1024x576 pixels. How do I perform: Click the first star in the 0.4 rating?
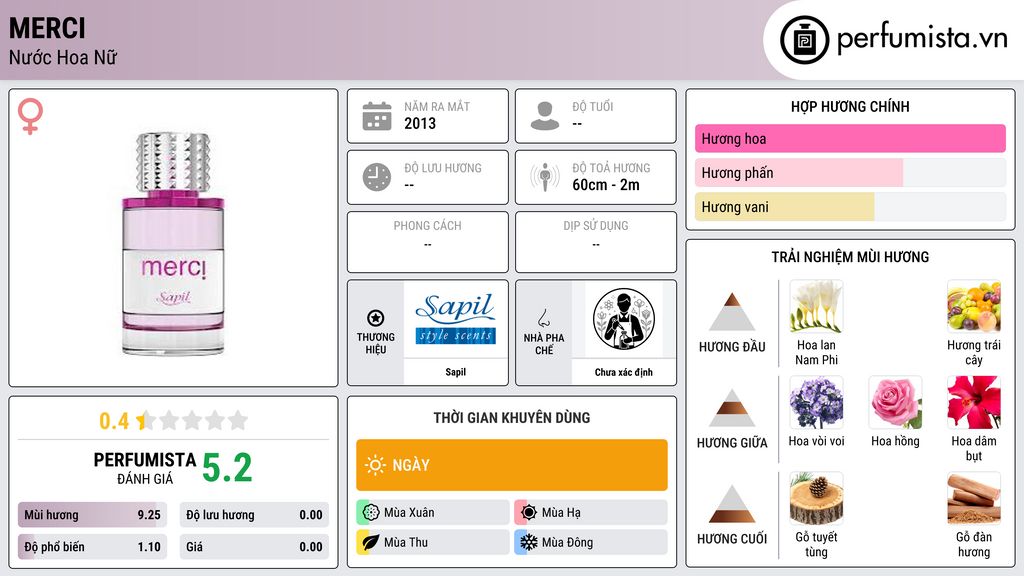[146, 420]
